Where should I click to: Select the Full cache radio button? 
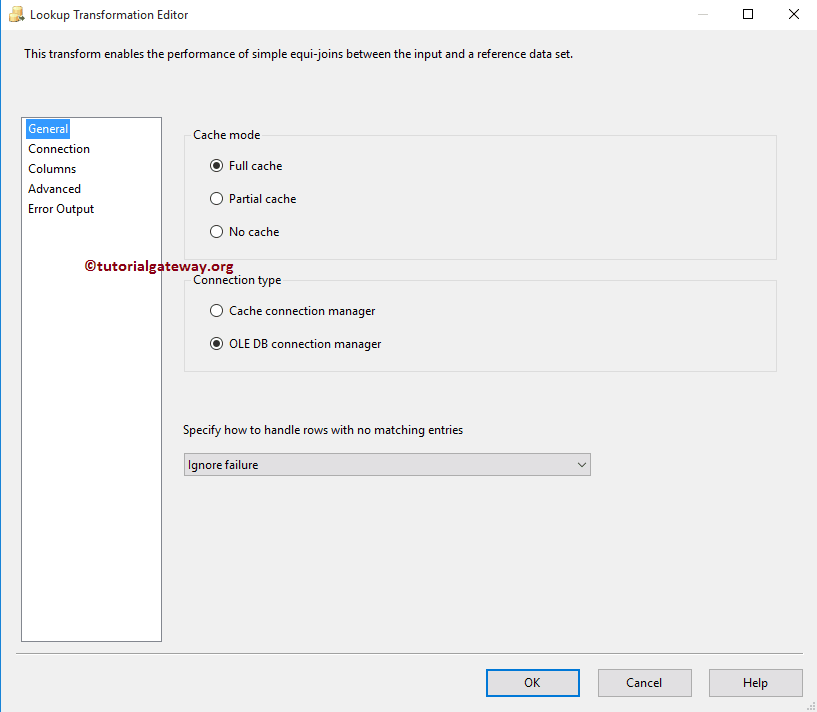216,166
